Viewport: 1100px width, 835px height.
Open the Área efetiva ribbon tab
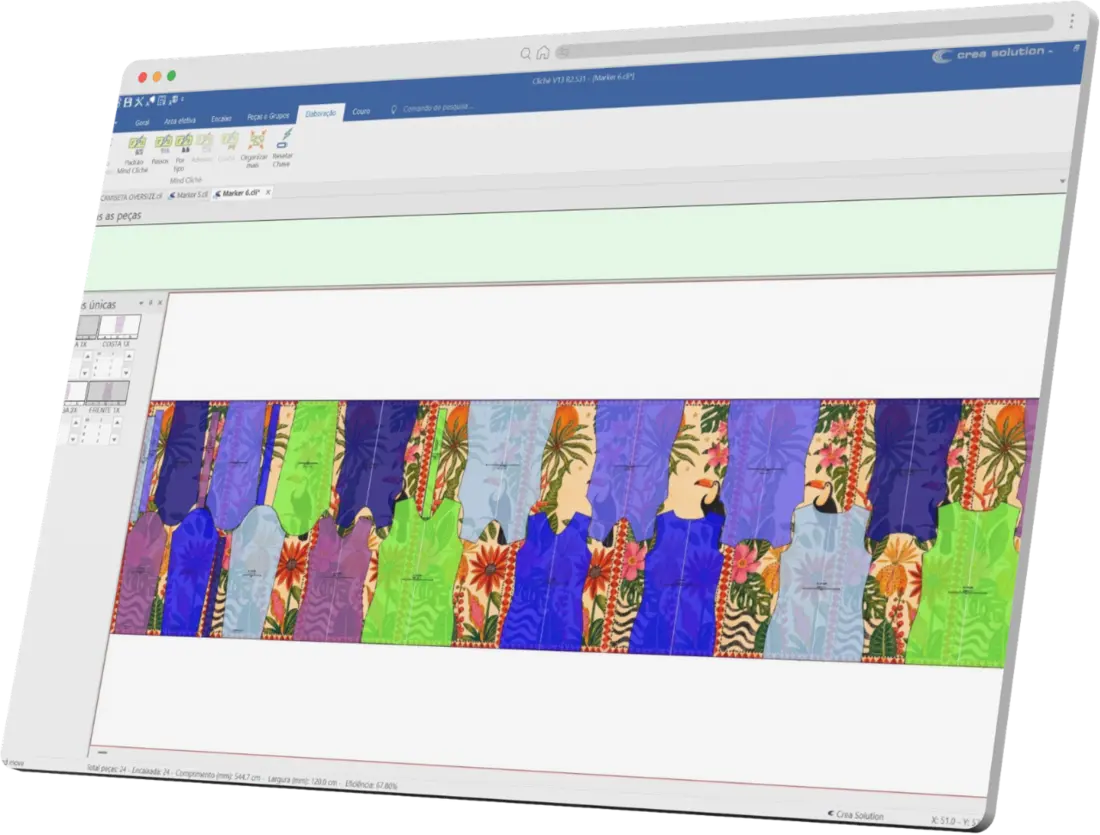pyautogui.click(x=180, y=121)
